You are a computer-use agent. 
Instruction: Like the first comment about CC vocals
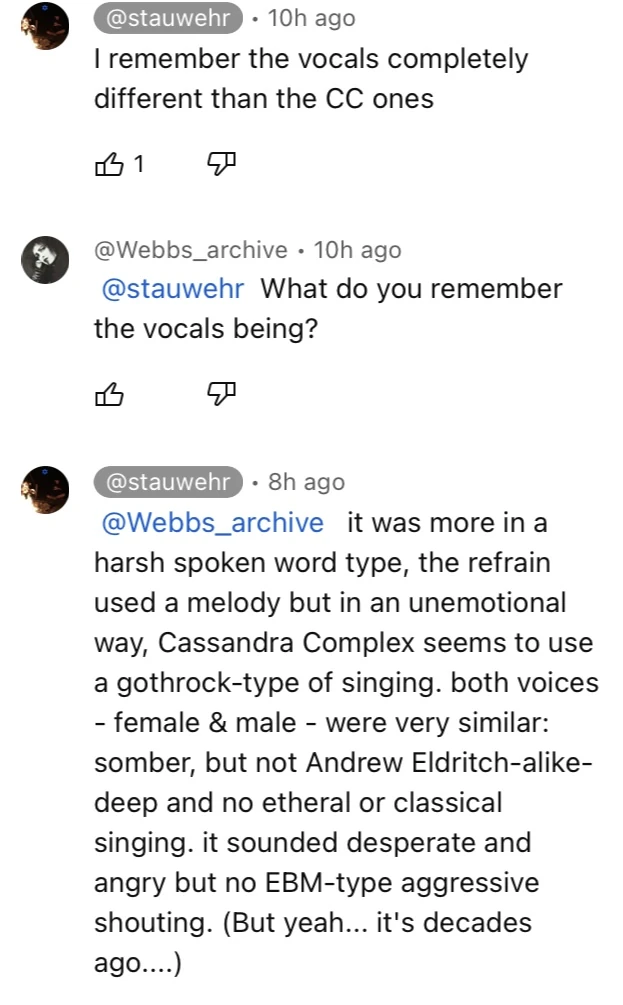click(108, 164)
